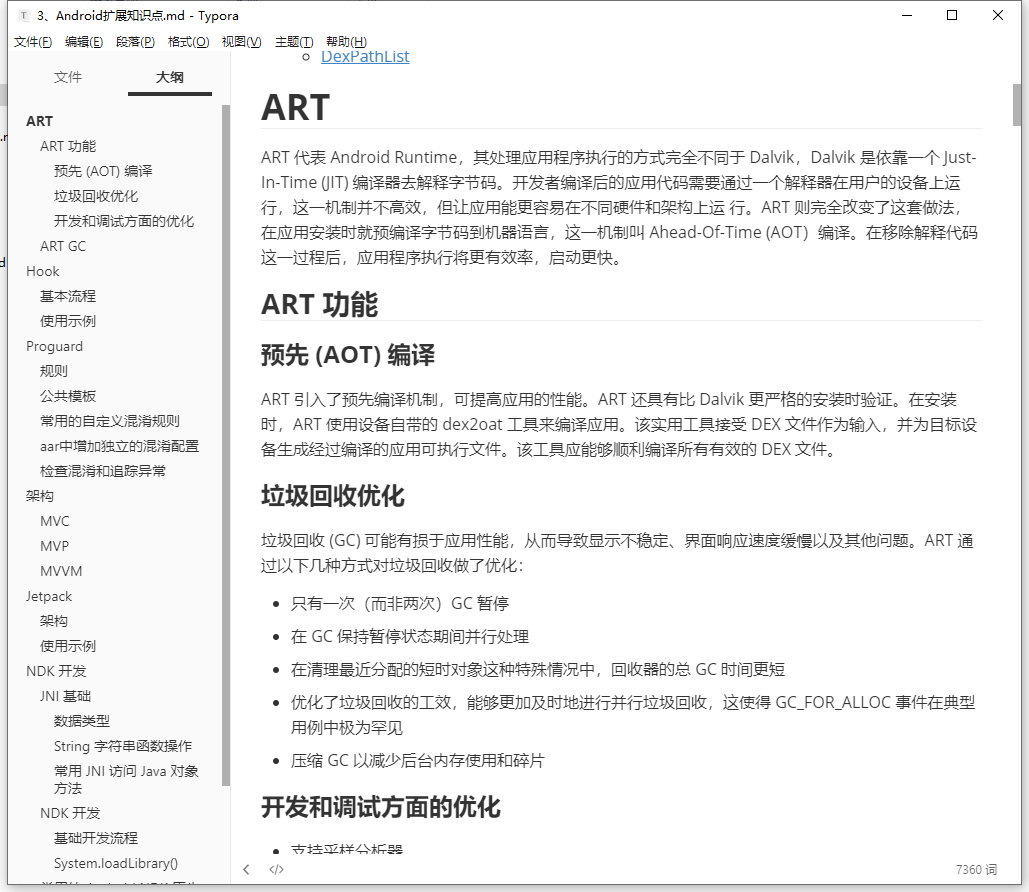Select Hook in the outline
This screenshot has height=892, width=1029.
tap(43, 271)
